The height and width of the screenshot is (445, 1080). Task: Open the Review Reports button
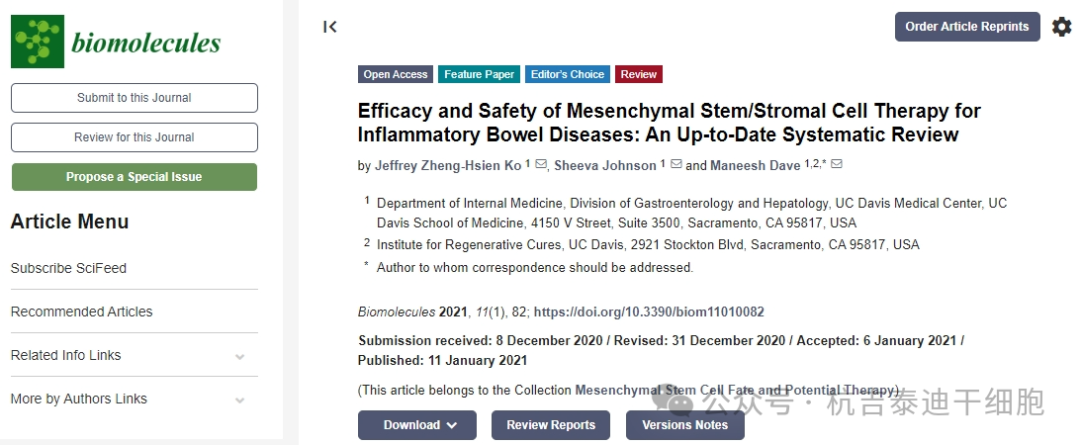coord(551,425)
